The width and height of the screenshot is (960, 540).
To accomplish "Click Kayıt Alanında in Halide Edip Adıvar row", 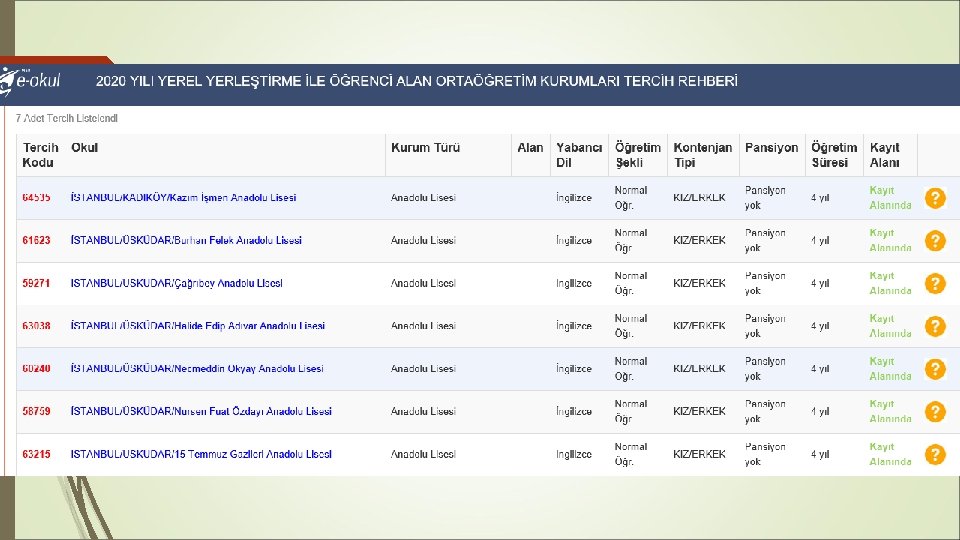I will (x=890, y=326).
